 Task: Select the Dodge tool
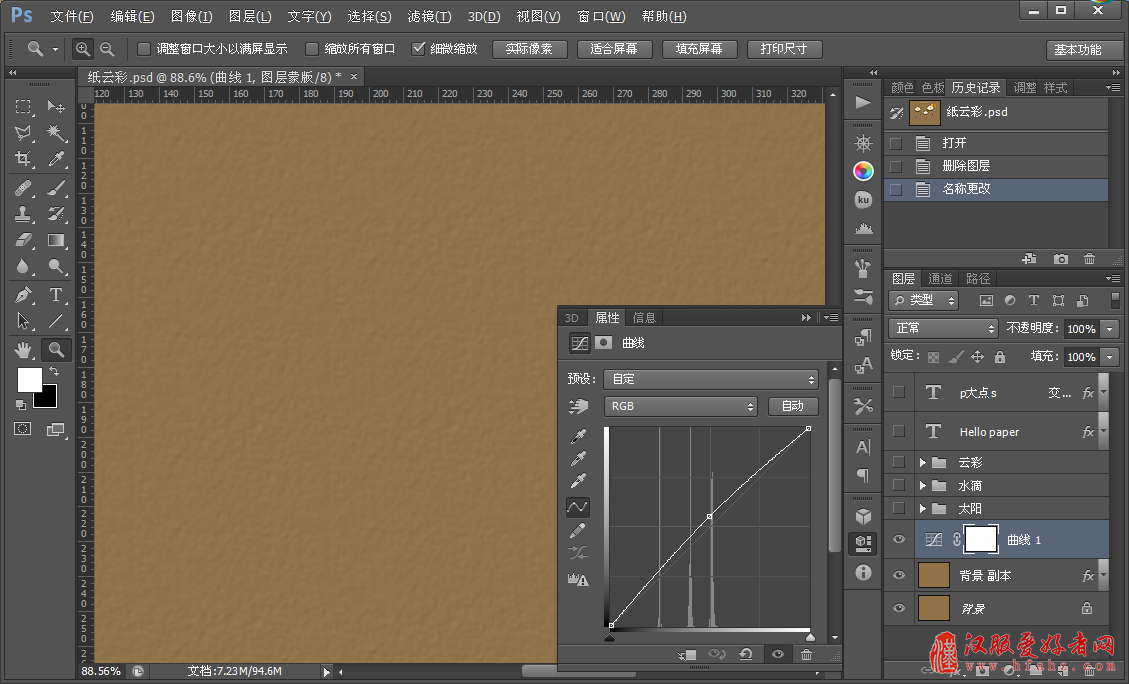pos(55,266)
